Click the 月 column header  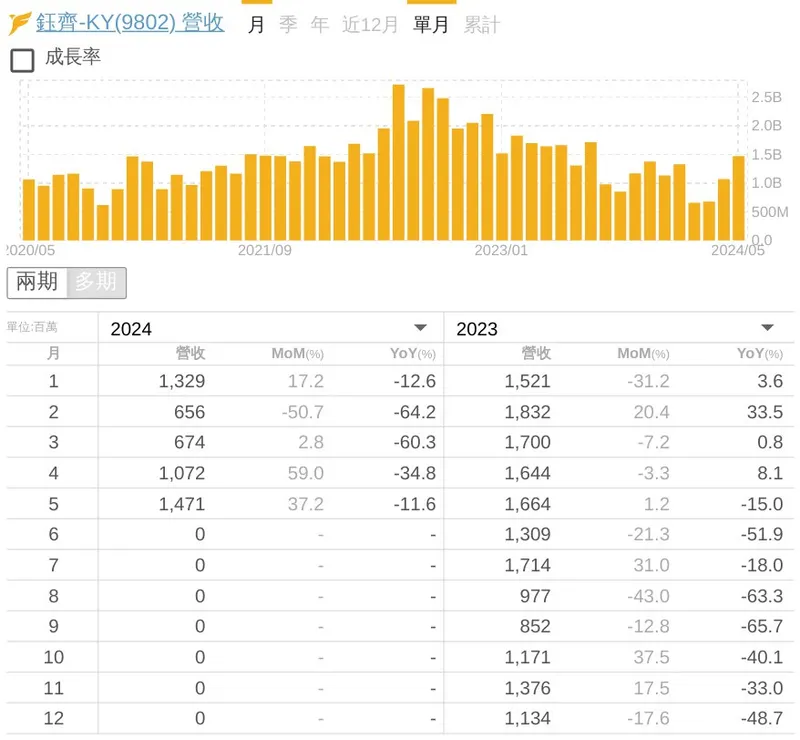tap(53, 353)
